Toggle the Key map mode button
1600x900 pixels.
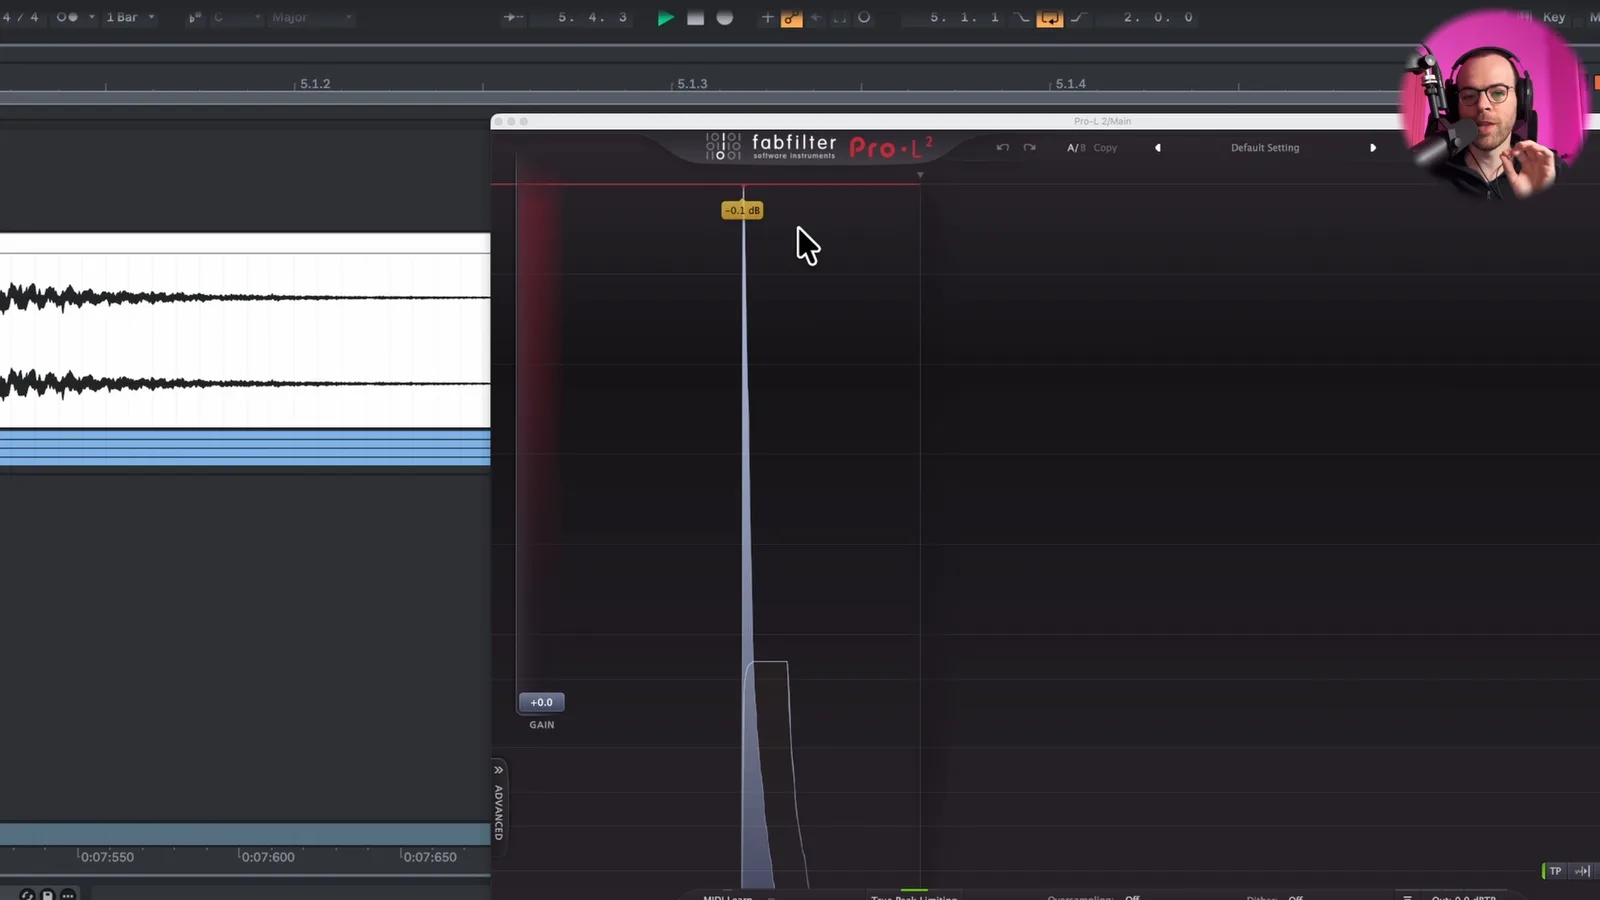click(1554, 18)
